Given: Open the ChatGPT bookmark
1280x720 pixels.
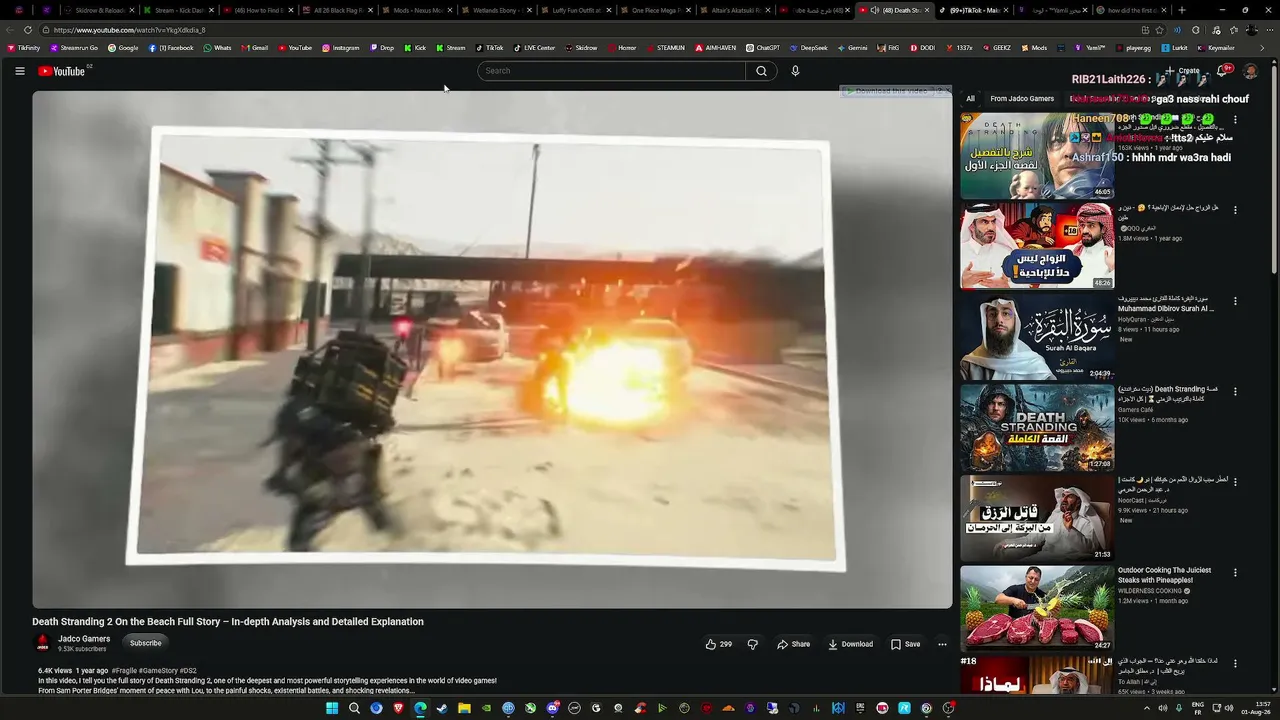Looking at the screenshot, I should 763,48.
